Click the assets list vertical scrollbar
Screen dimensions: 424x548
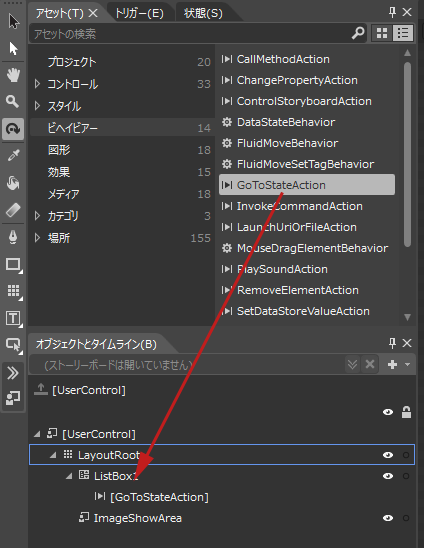click(x=407, y=185)
